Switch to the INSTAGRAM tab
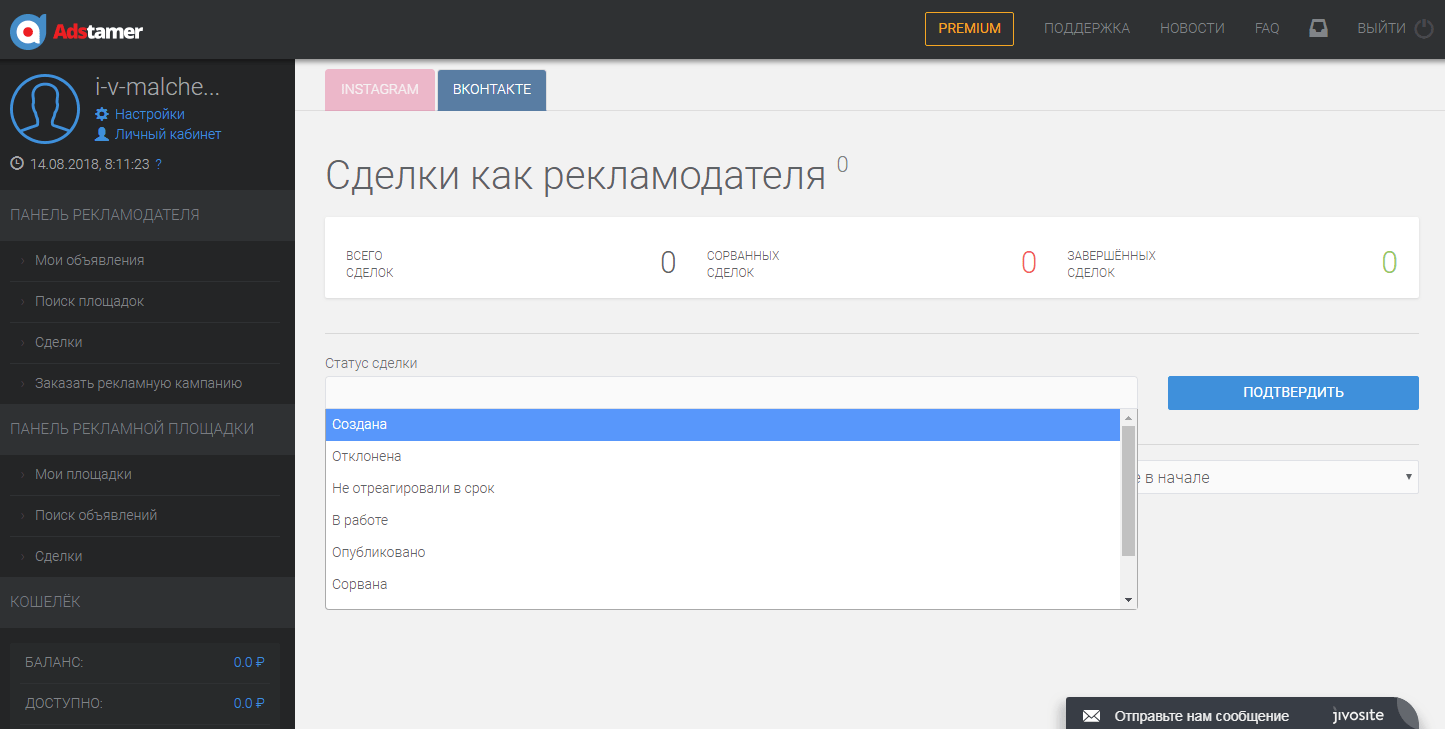The width and height of the screenshot is (1445, 729). (x=380, y=90)
